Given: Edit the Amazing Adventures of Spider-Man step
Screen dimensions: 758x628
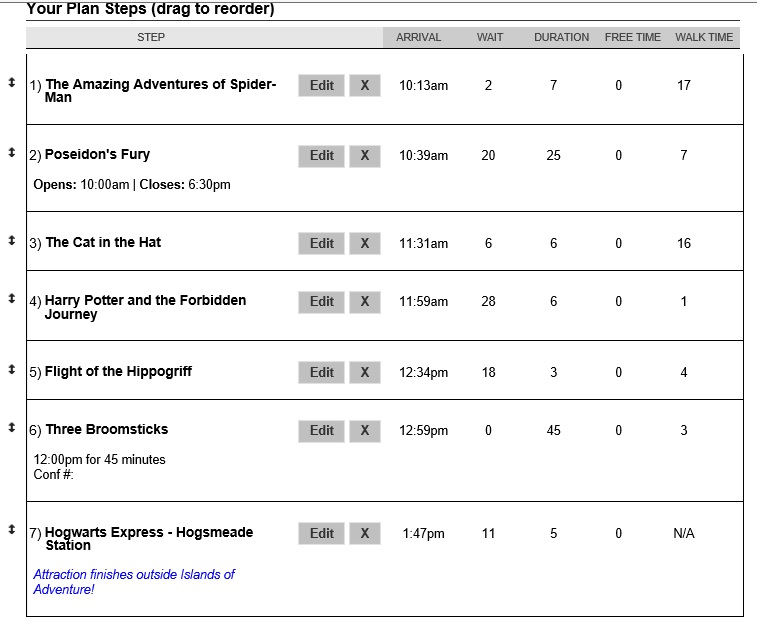Looking at the screenshot, I should point(321,86).
